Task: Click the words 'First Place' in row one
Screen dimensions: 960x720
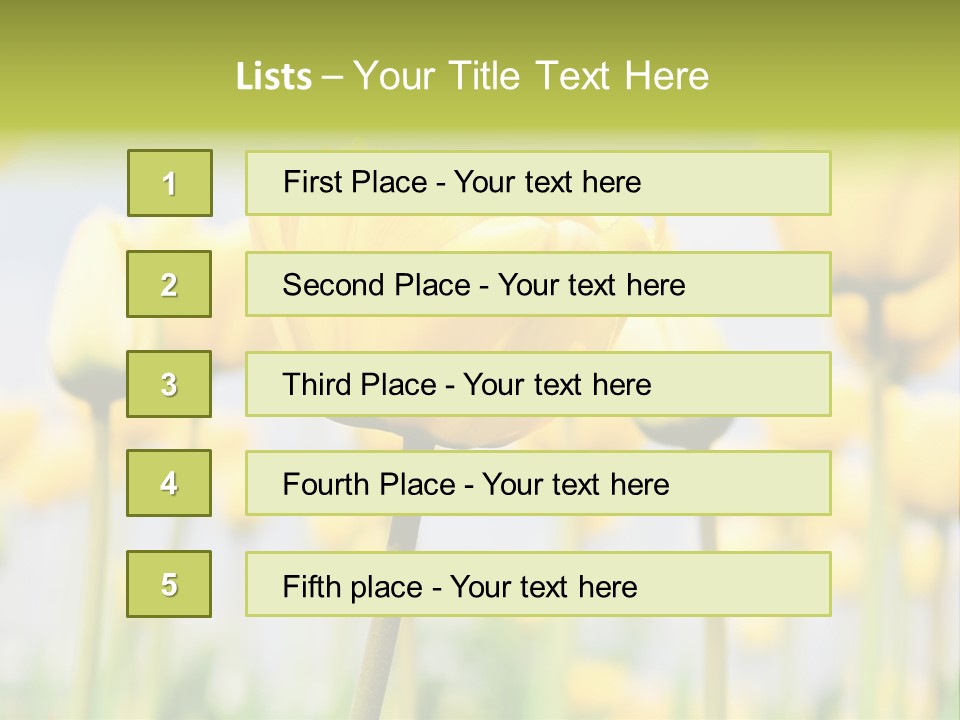Action: pyautogui.click(x=356, y=182)
